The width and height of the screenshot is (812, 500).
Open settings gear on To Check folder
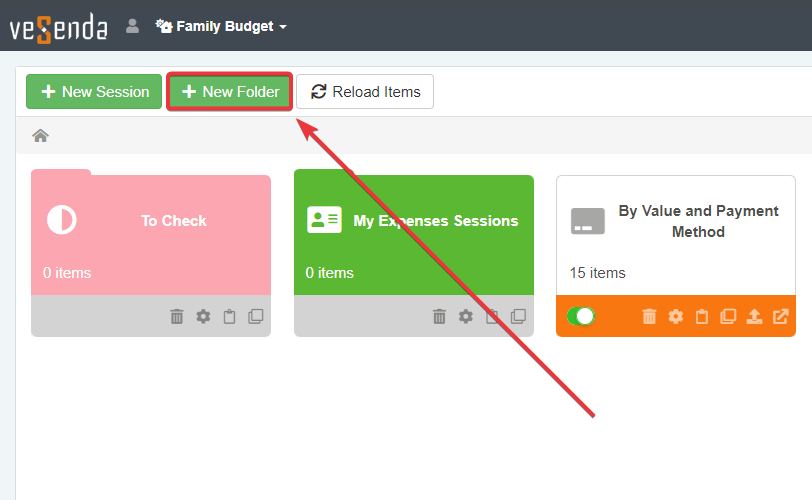[203, 316]
